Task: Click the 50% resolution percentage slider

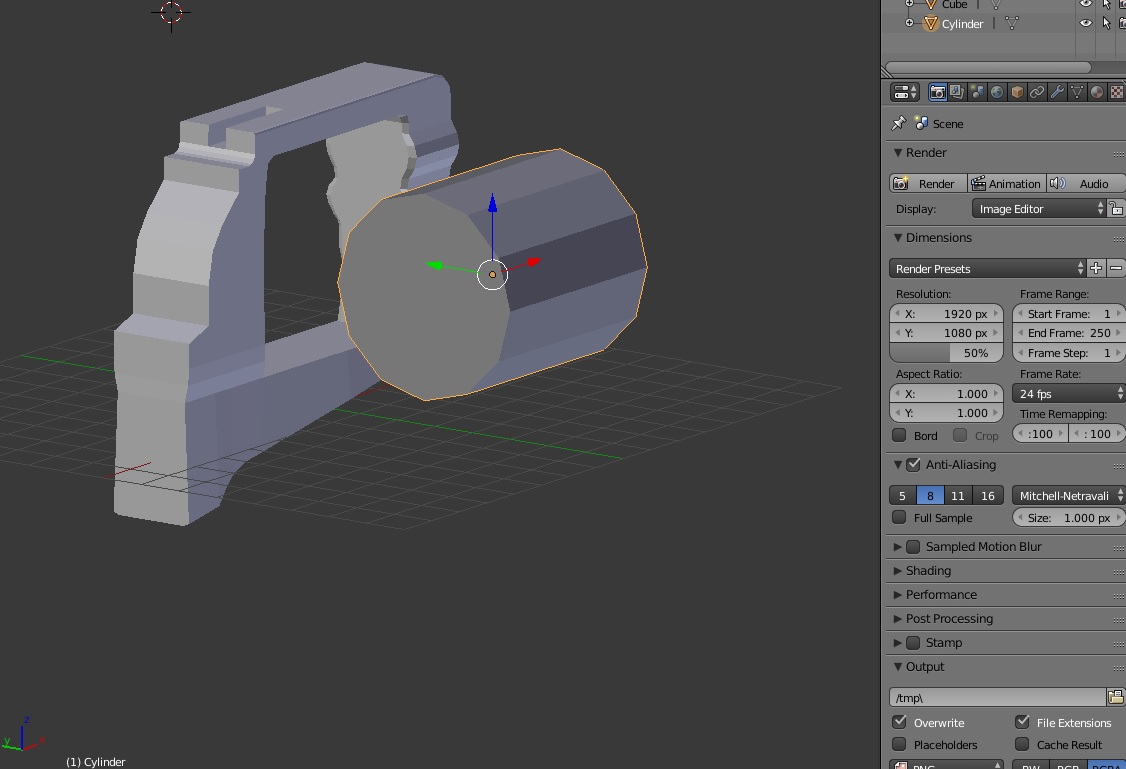Action: click(x=946, y=353)
